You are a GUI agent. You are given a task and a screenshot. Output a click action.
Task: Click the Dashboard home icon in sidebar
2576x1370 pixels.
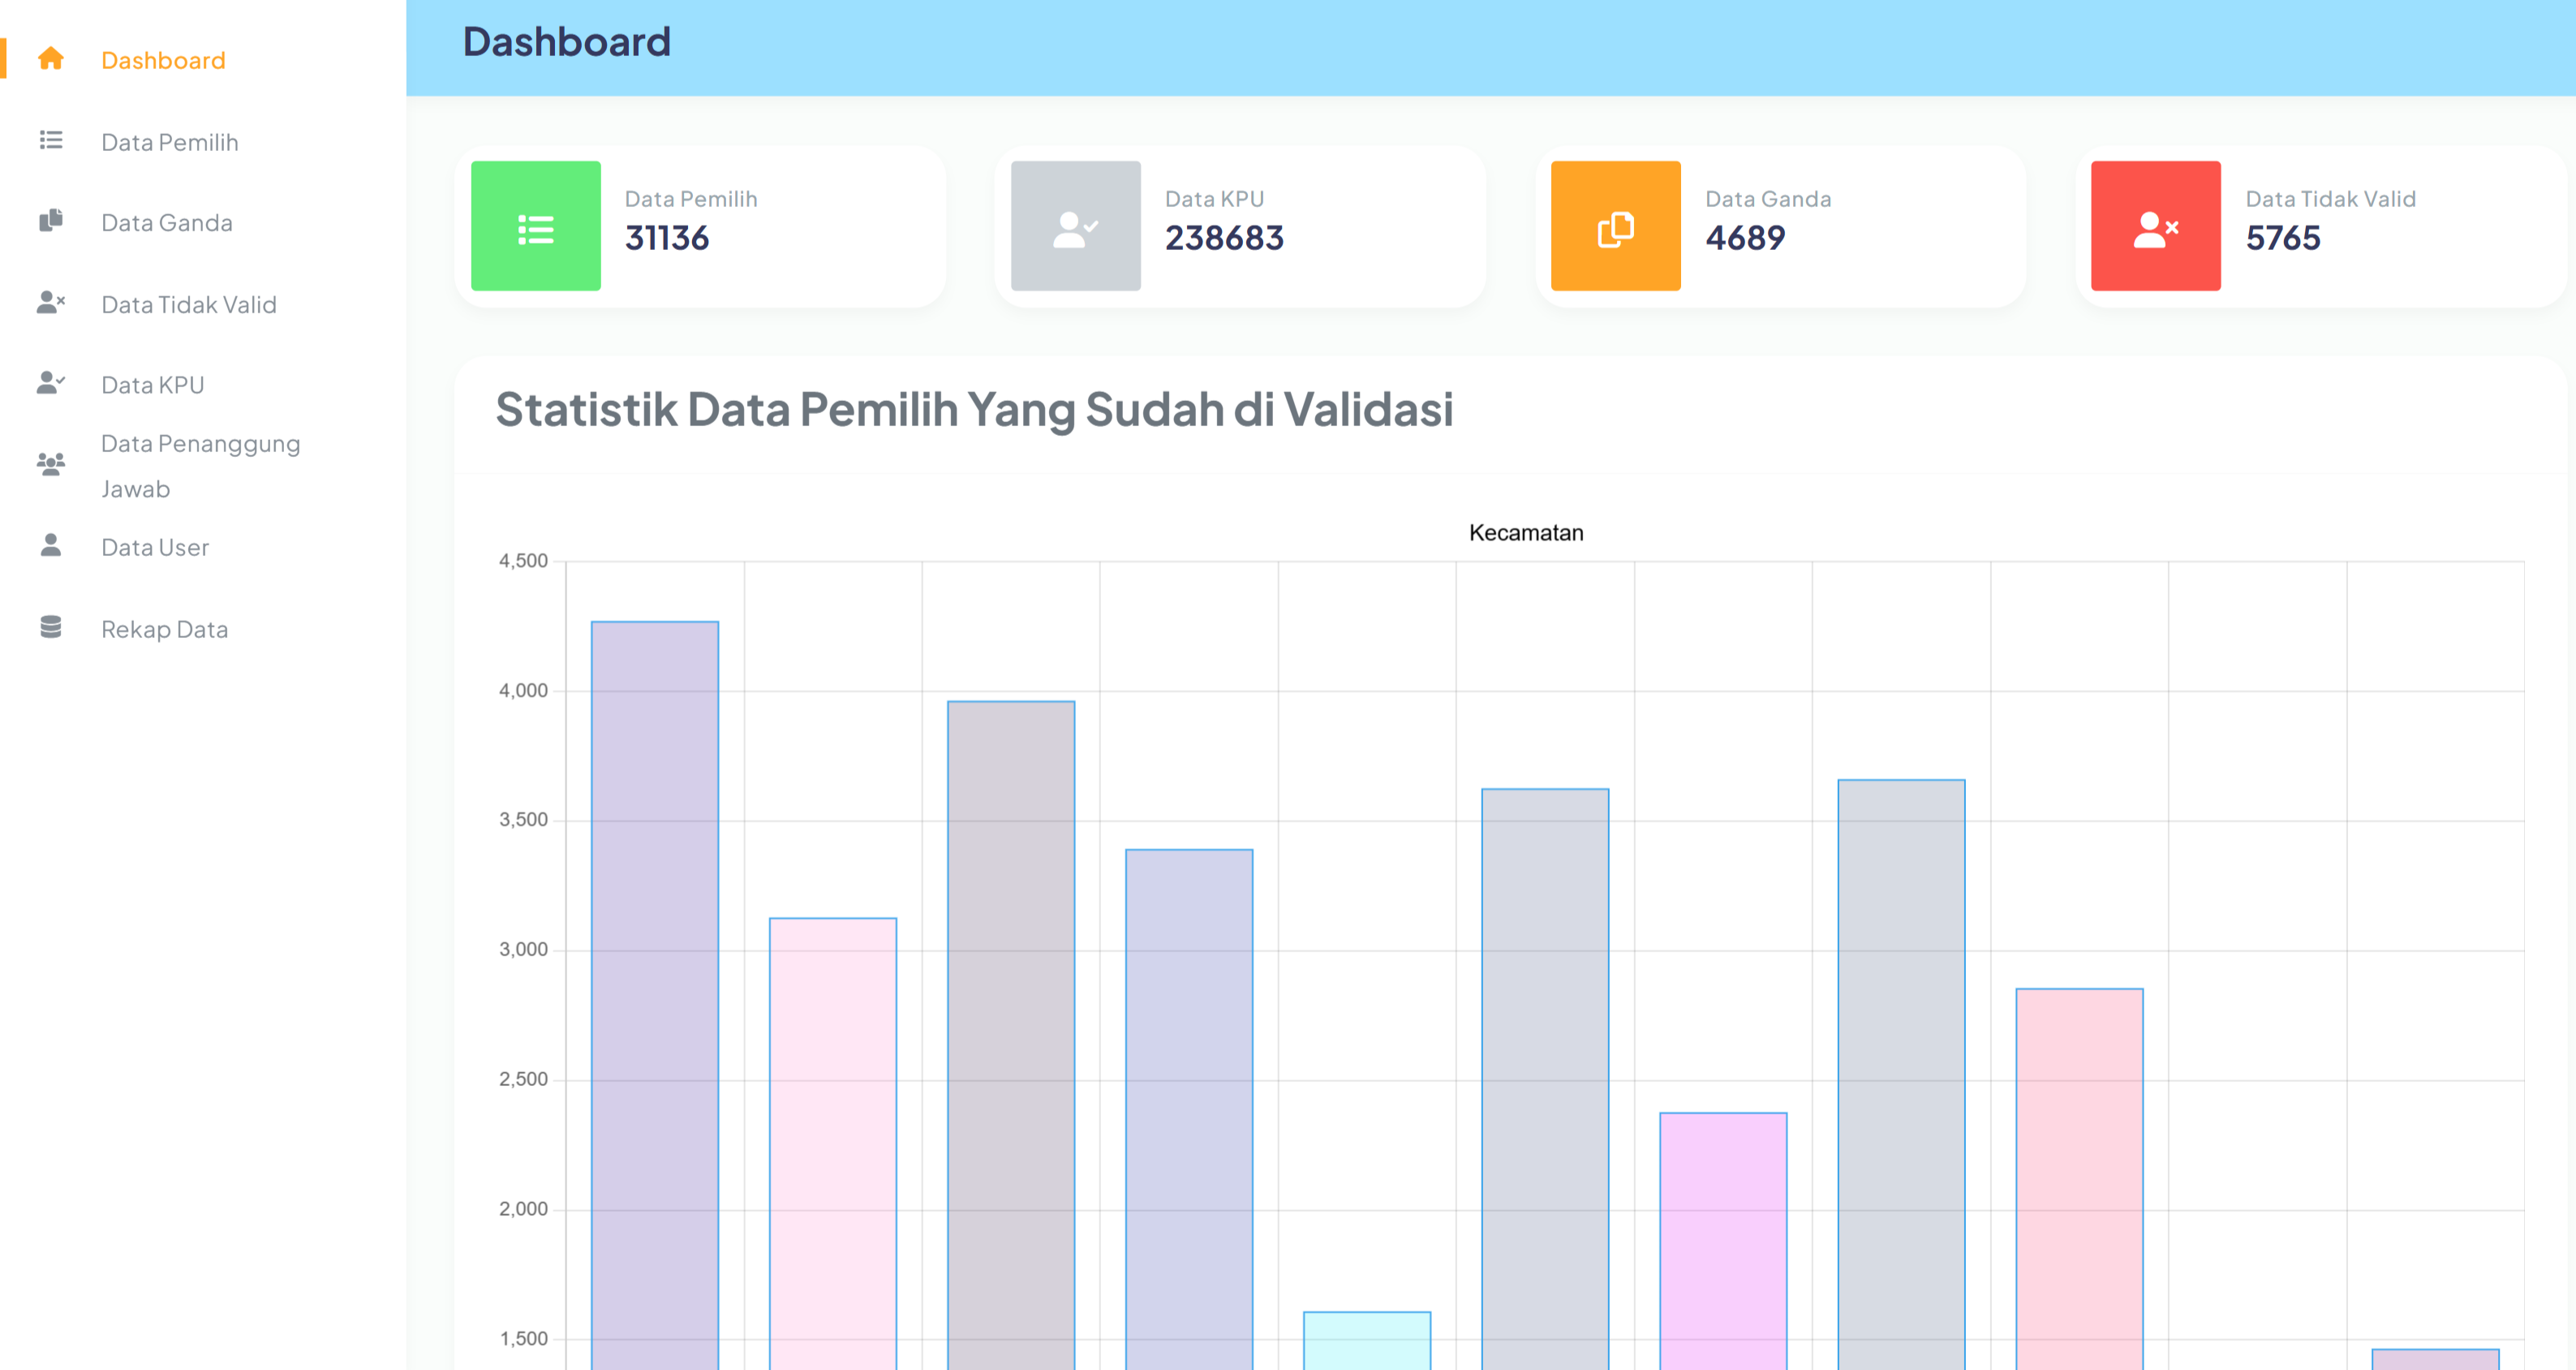pos(51,59)
